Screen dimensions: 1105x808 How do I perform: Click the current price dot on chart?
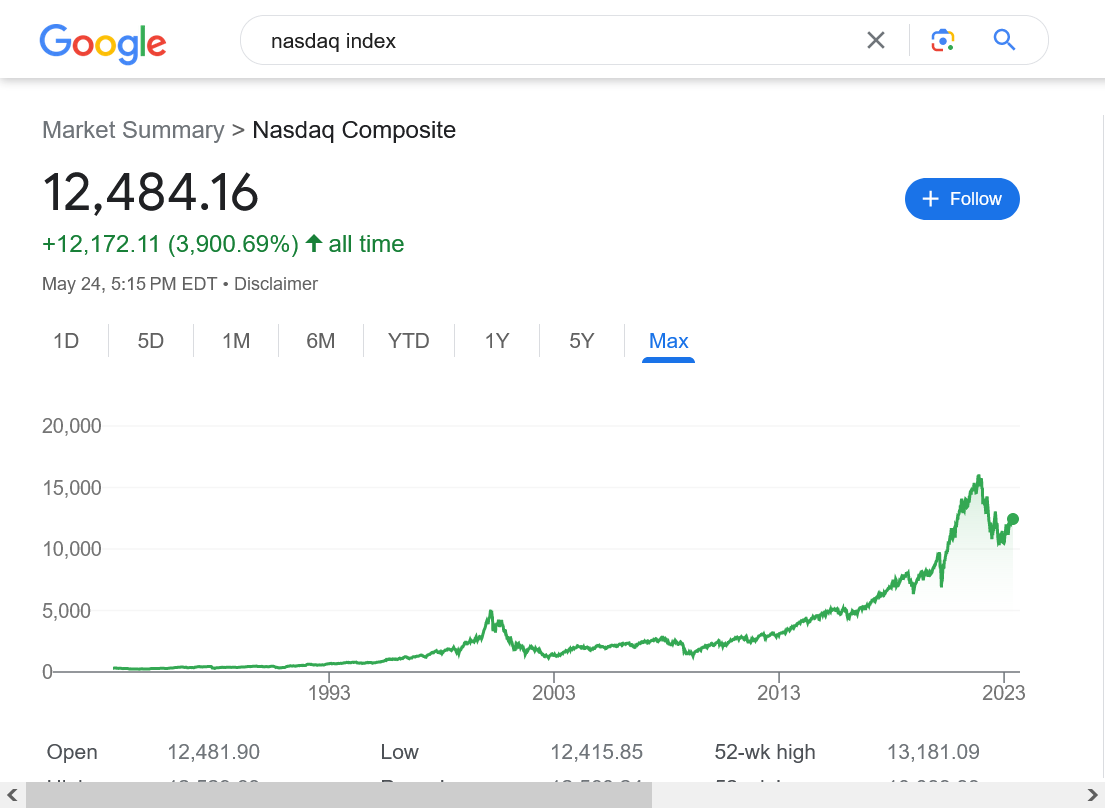pos(1013,519)
